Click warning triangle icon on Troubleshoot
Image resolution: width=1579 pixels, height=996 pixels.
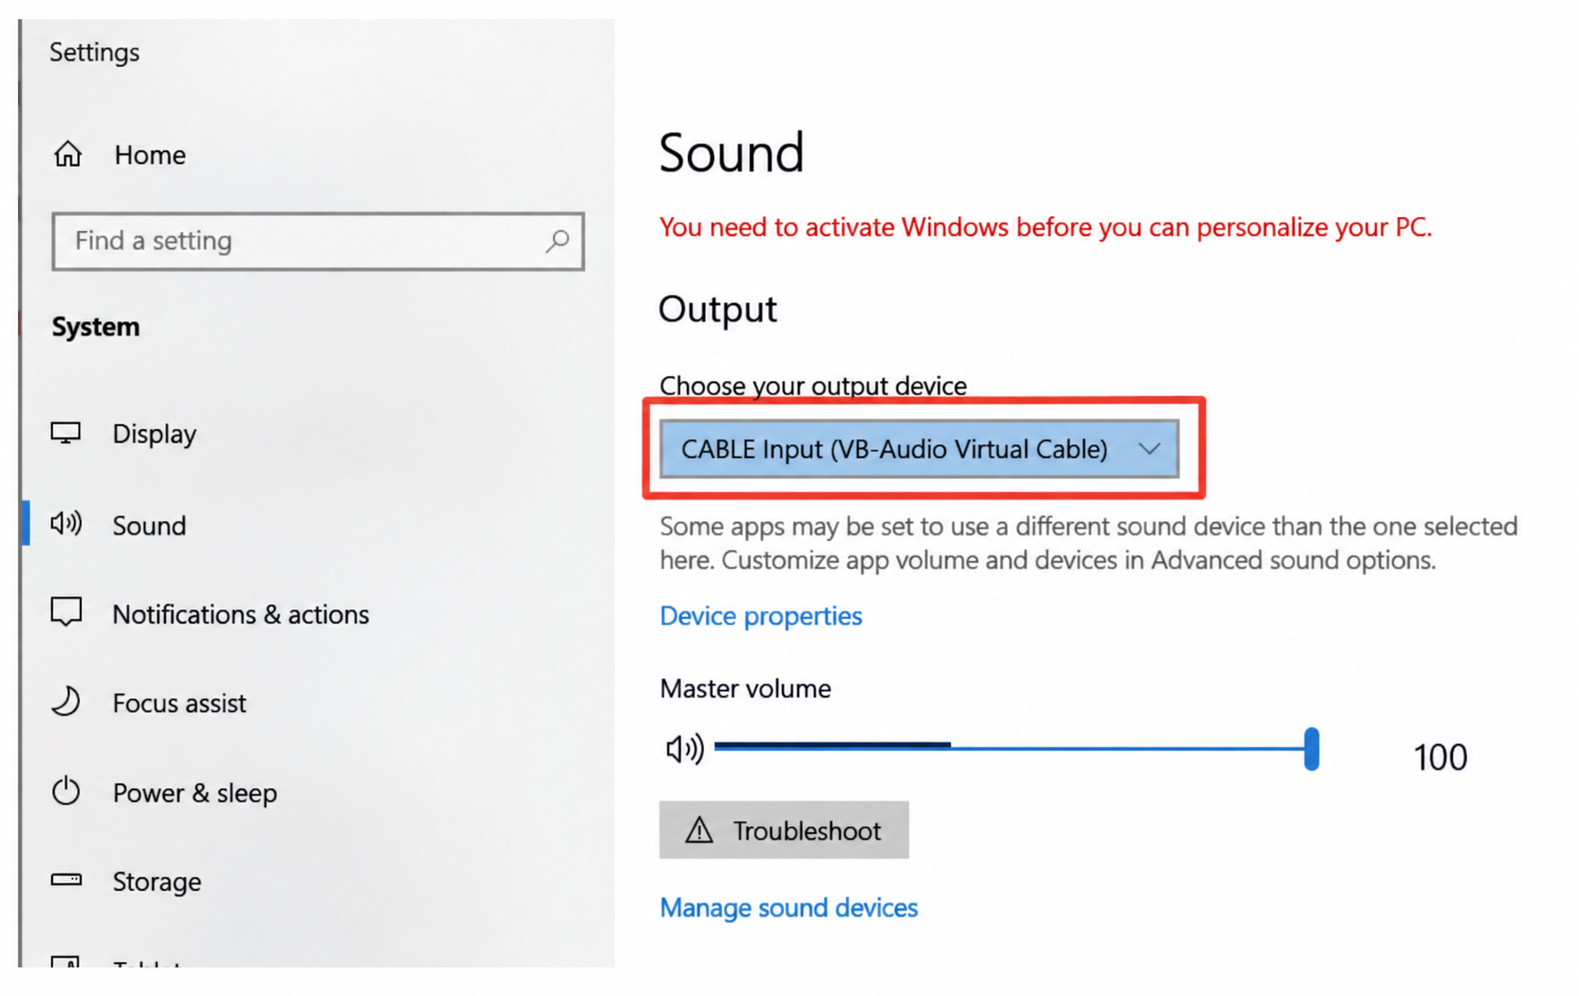tap(699, 830)
